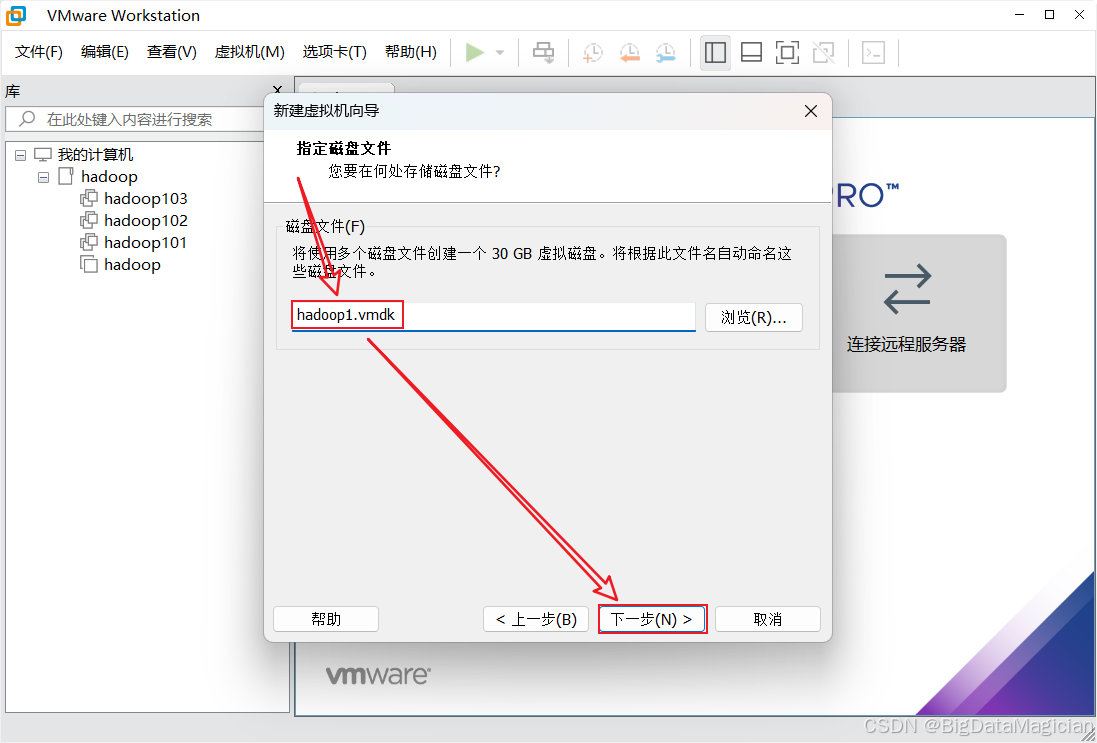Viewport: 1097px width, 743px height.
Task: Click the green Power On play icon
Action: (475, 52)
